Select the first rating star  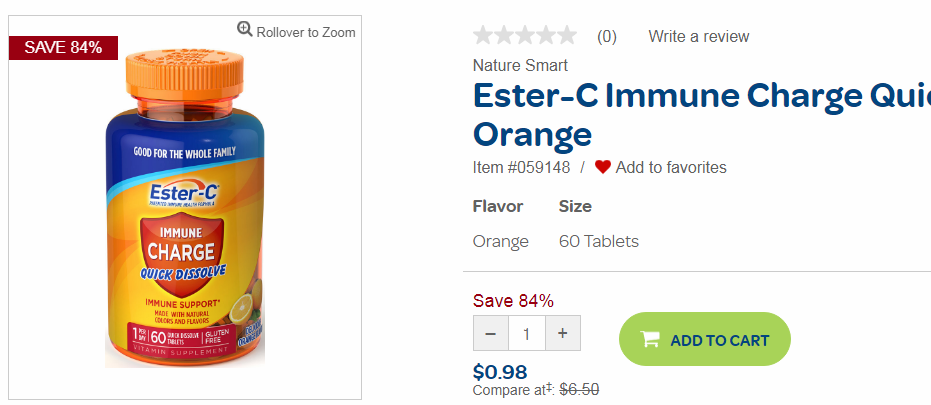(x=483, y=36)
